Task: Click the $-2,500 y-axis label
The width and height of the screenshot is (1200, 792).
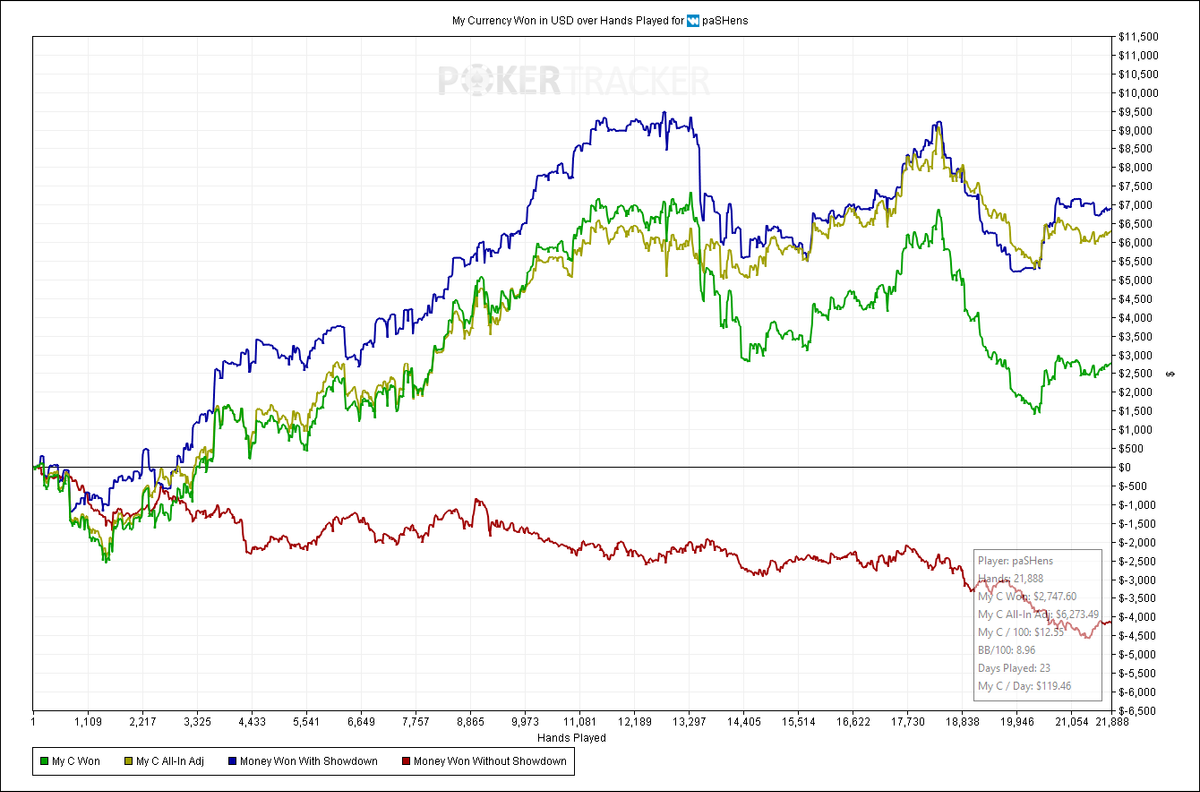Action: click(1138, 560)
